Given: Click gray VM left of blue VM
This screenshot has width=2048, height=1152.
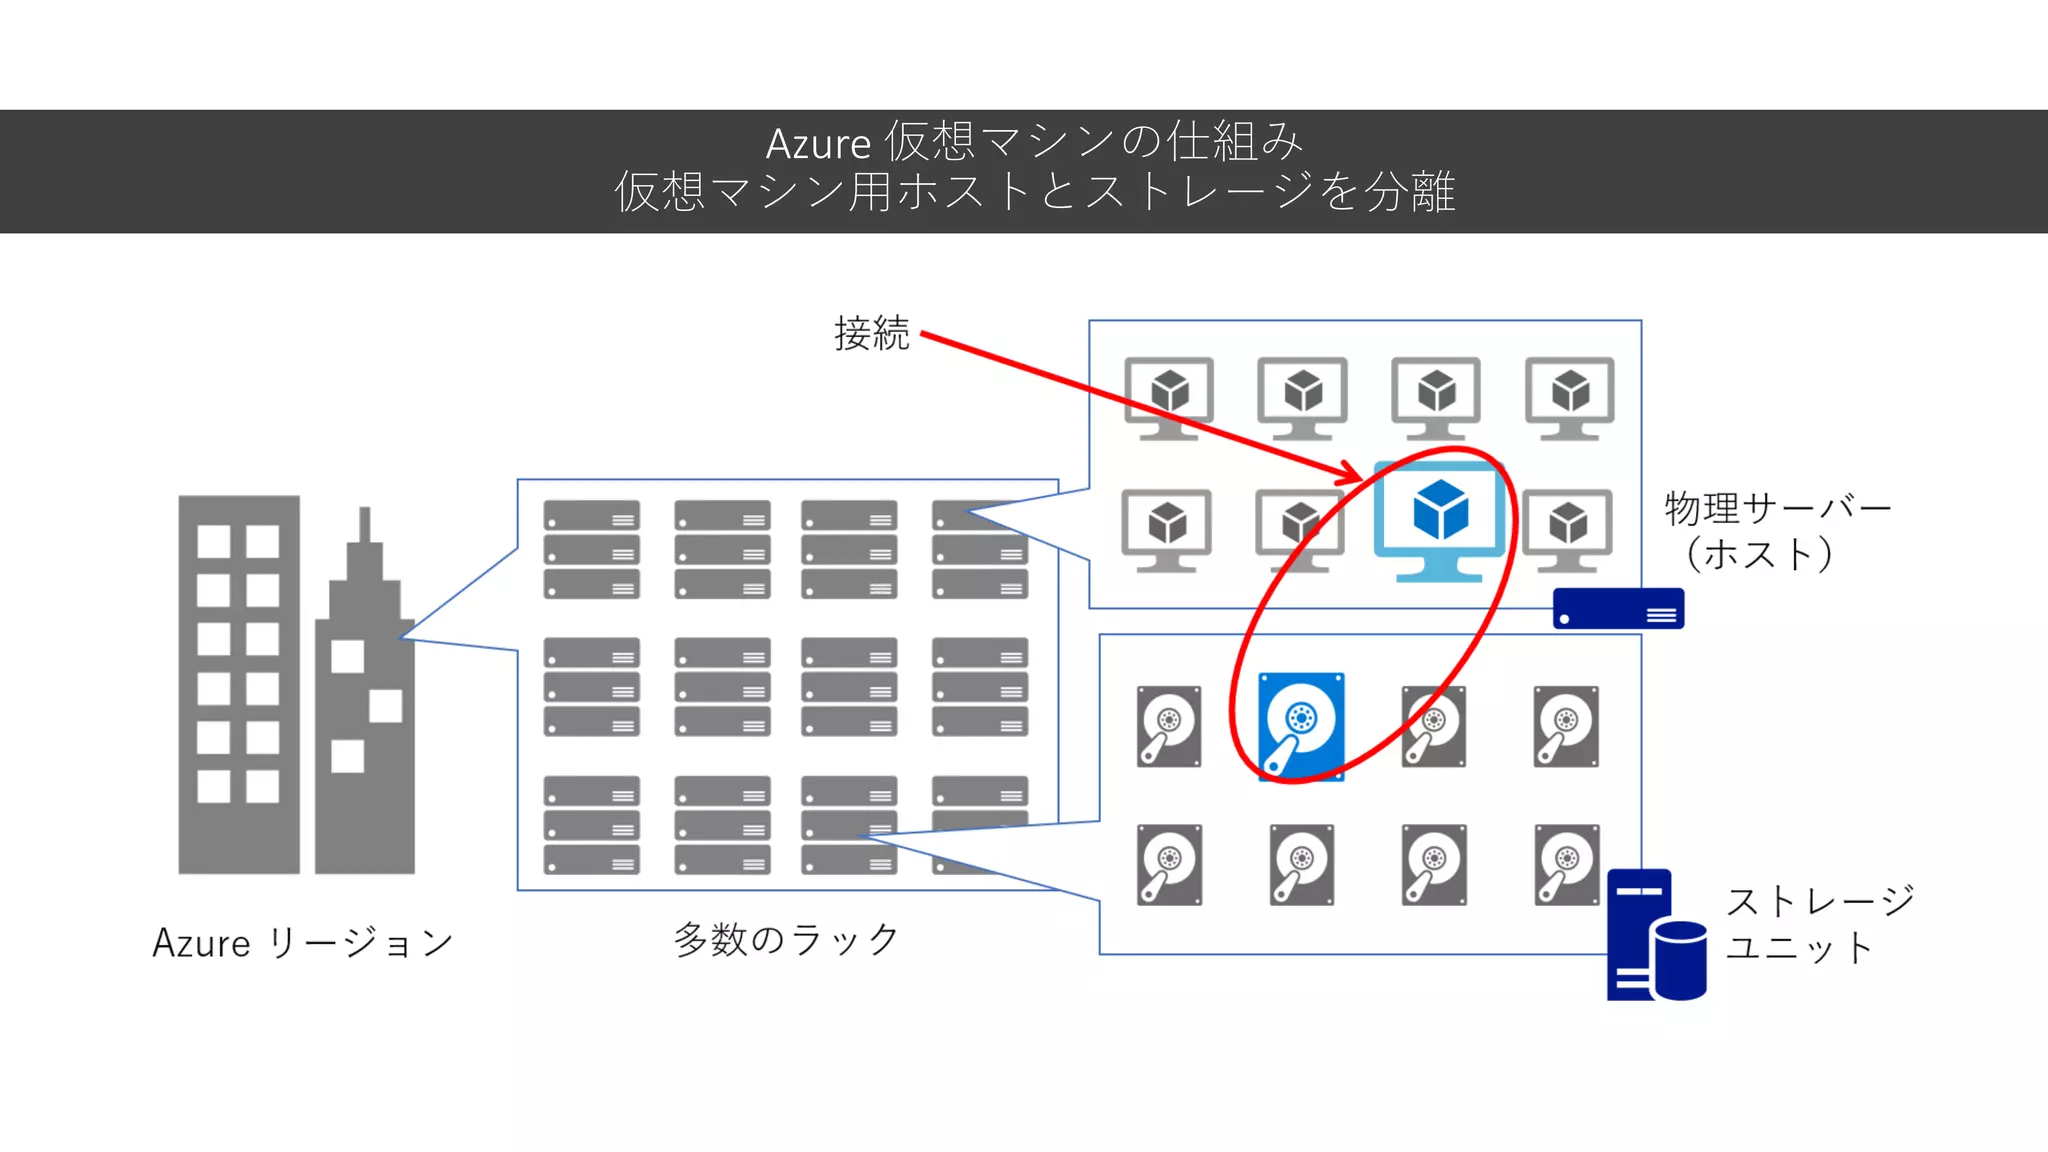Looking at the screenshot, I should point(1300,530).
